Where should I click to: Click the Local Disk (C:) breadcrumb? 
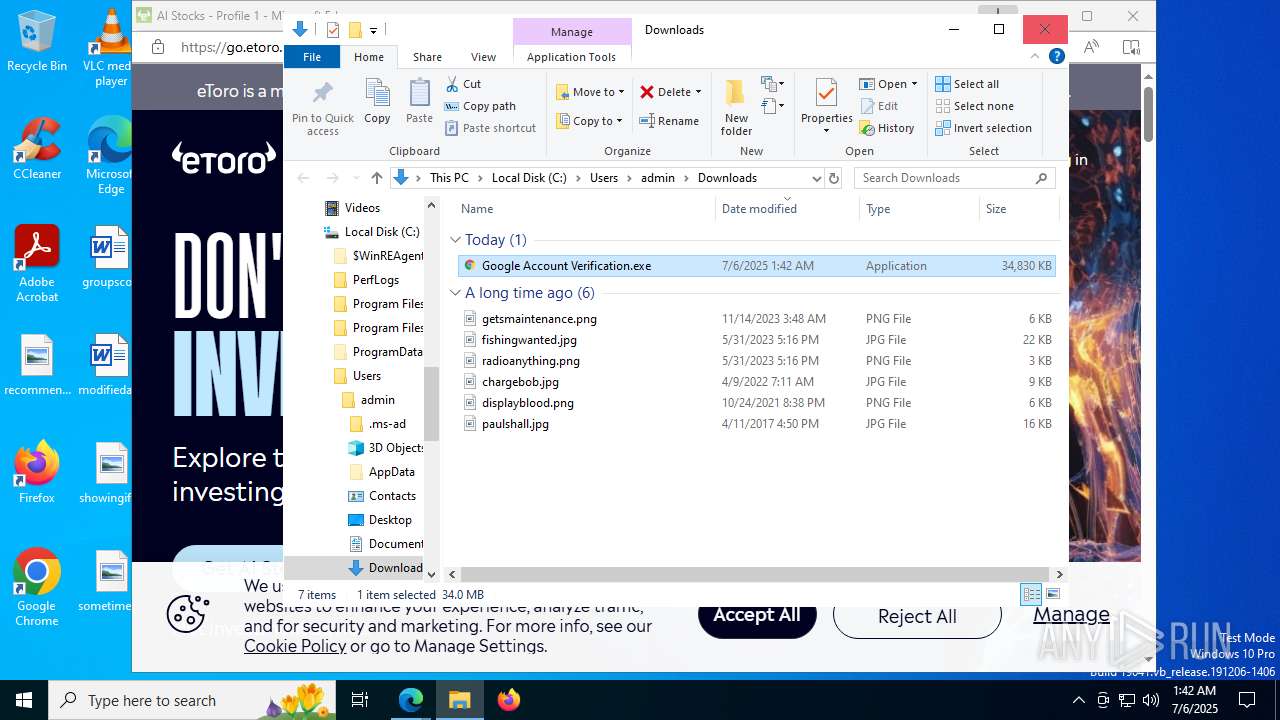[529, 178]
